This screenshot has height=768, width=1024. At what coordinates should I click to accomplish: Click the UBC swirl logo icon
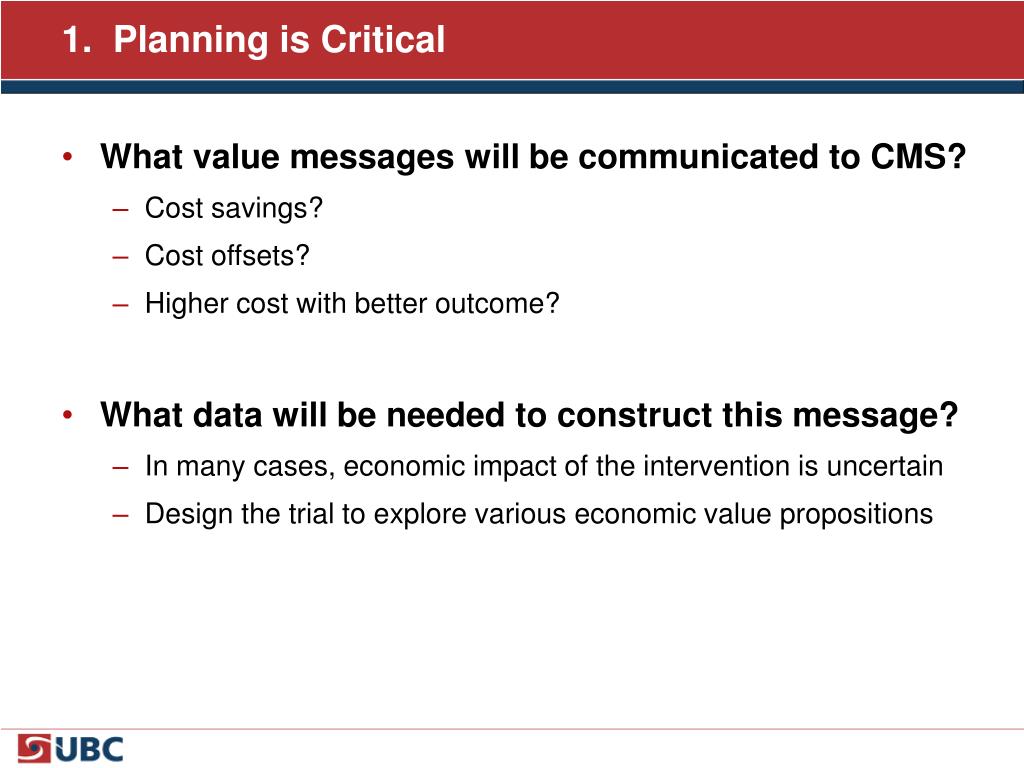tap(34, 748)
